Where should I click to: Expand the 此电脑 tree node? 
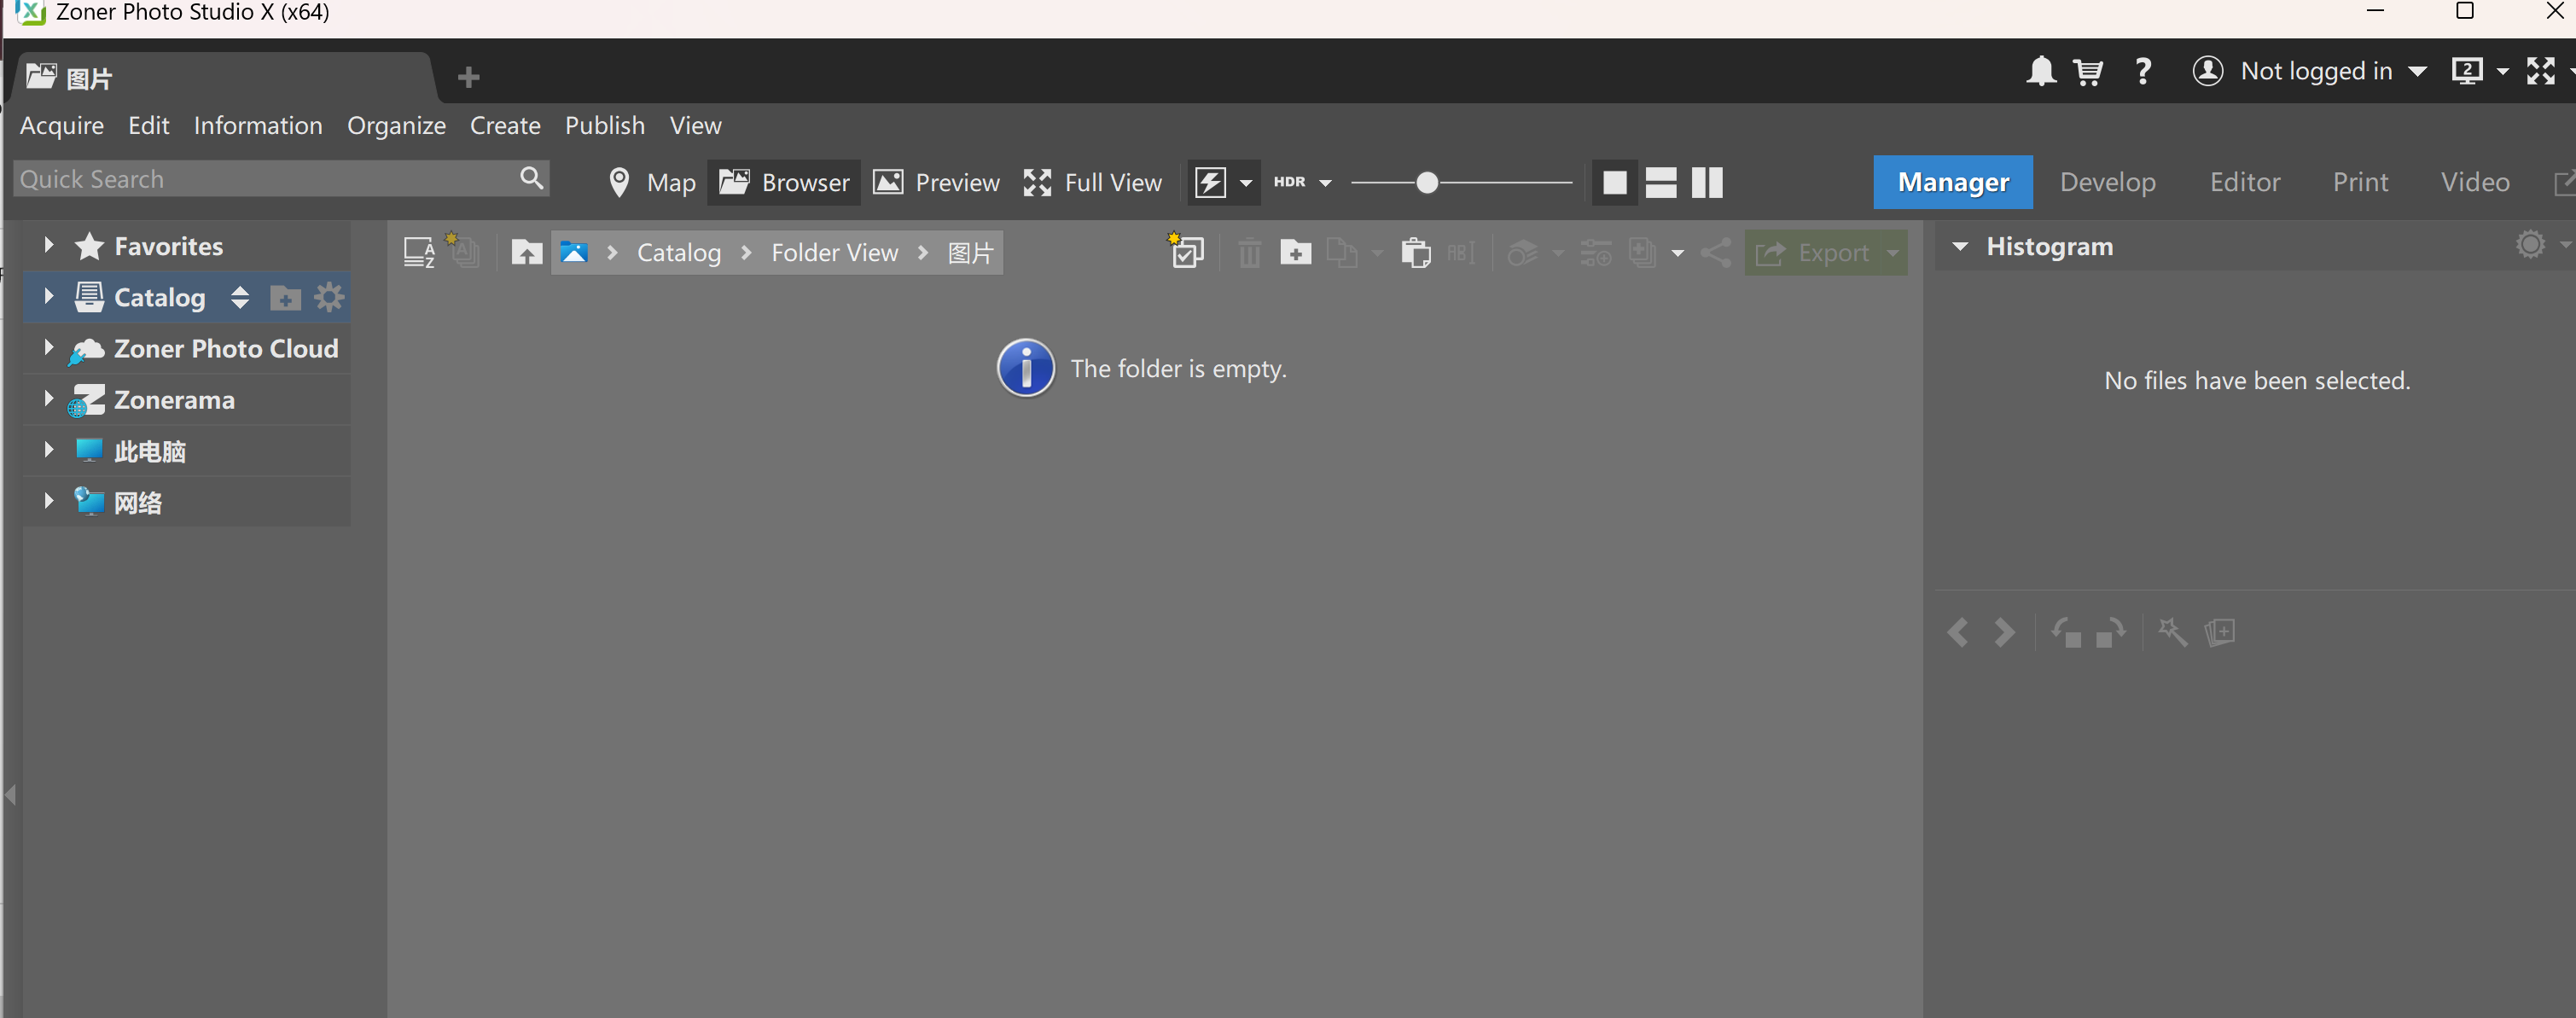tap(48, 449)
